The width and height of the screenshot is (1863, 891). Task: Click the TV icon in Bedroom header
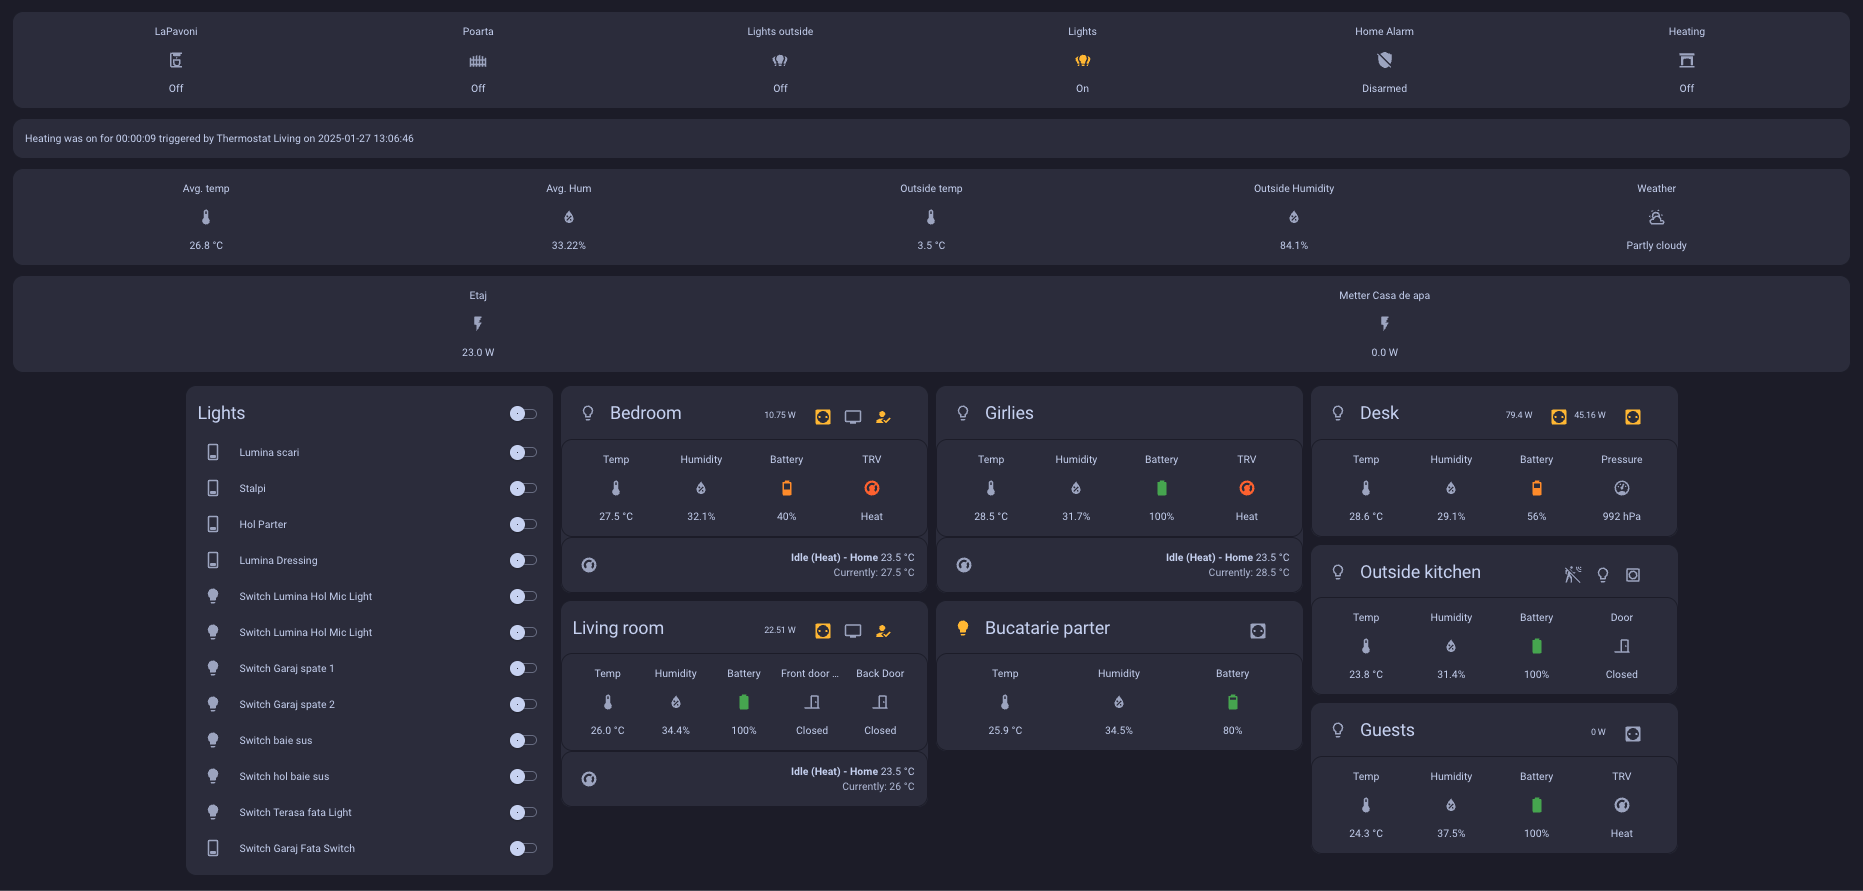(x=853, y=417)
